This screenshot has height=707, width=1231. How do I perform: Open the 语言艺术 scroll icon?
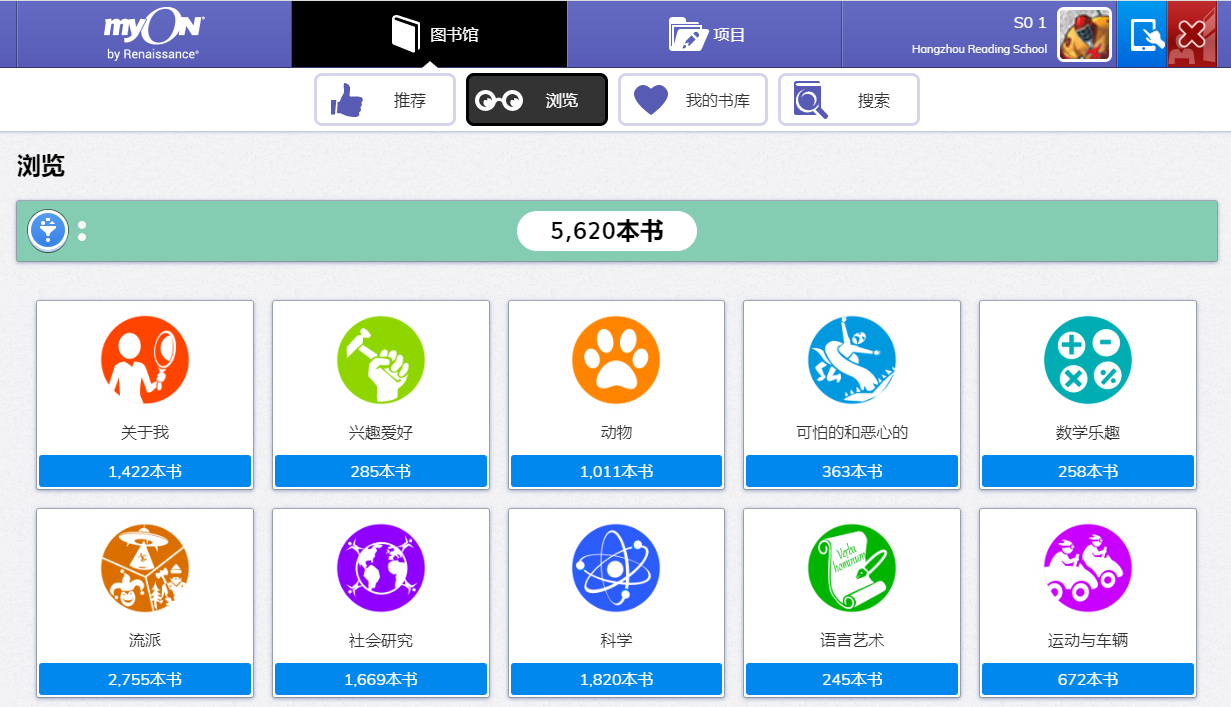coord(851,568)
